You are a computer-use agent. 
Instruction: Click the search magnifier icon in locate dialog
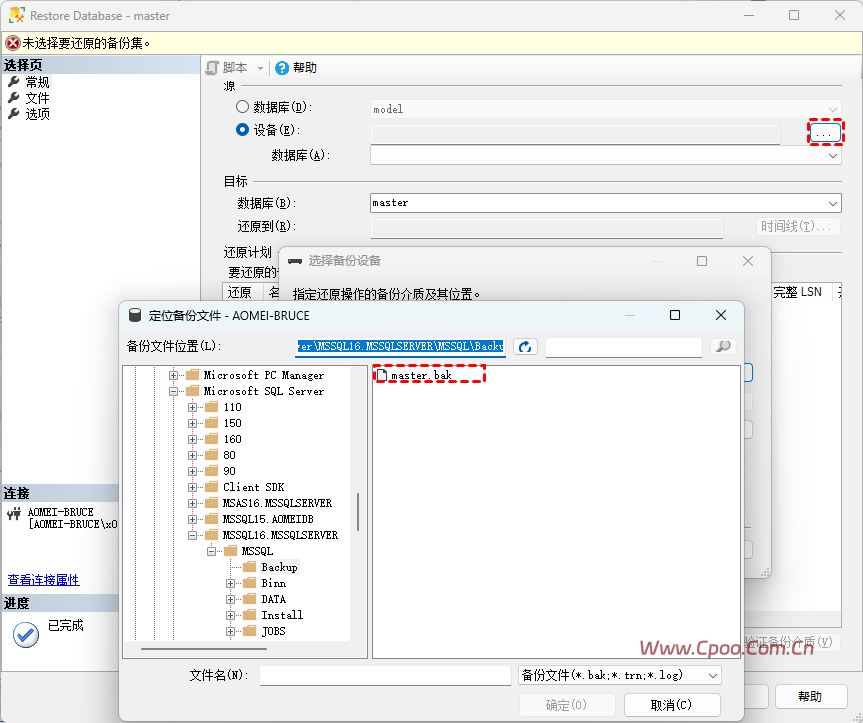point(723,346)
